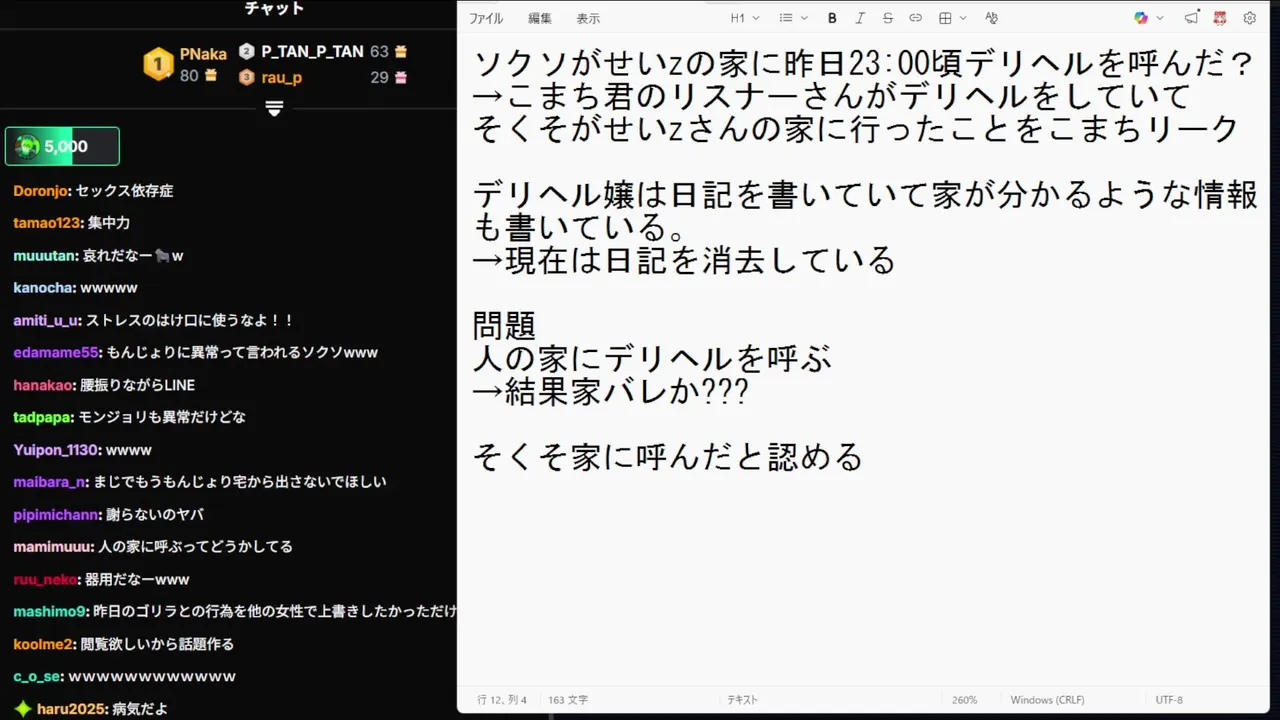Click P_TAN_P_TAN in the leaderboard
This screenshot has height=720, width=1280.
click(312, 51)
